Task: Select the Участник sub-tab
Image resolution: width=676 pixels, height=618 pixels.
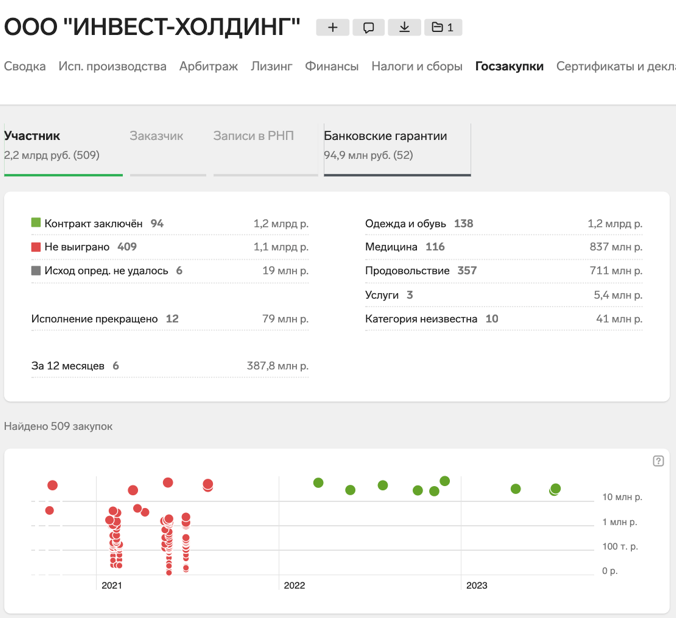Action: pos(63,149)
